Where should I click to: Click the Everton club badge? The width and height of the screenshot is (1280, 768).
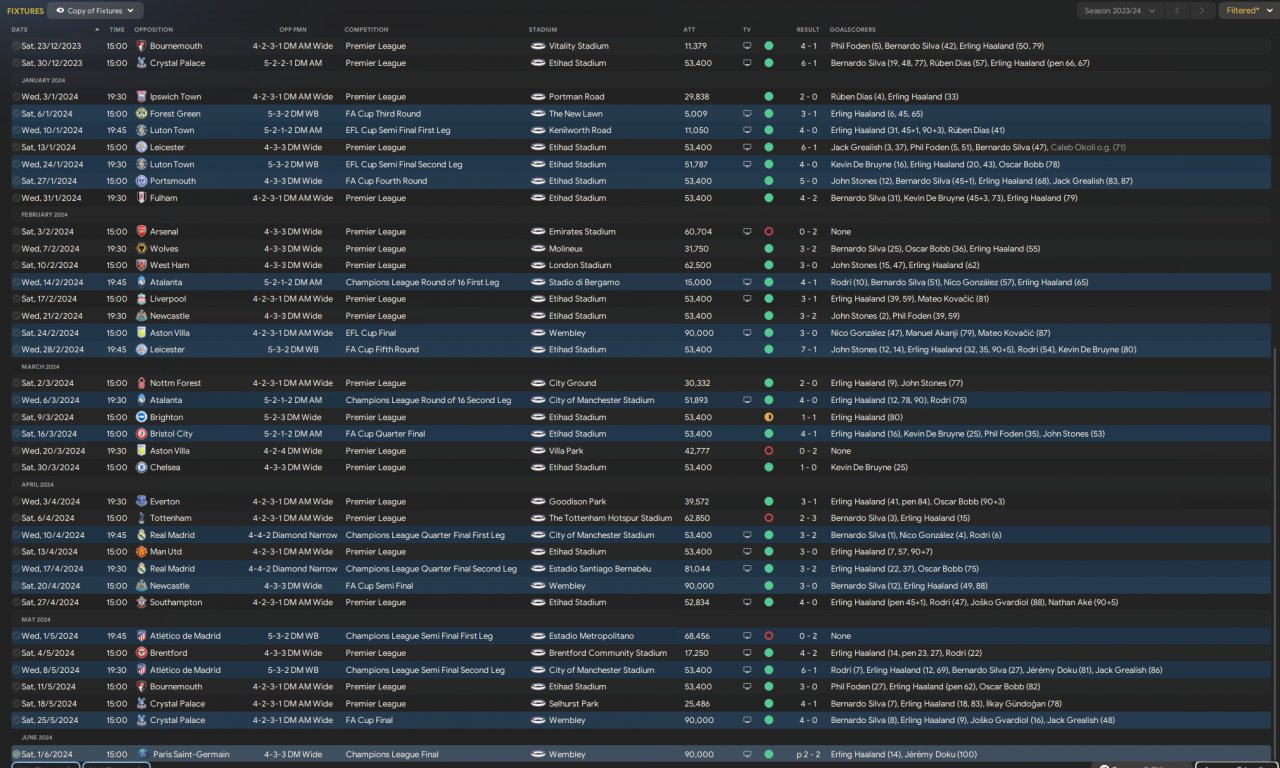click(x=141, y=502)
